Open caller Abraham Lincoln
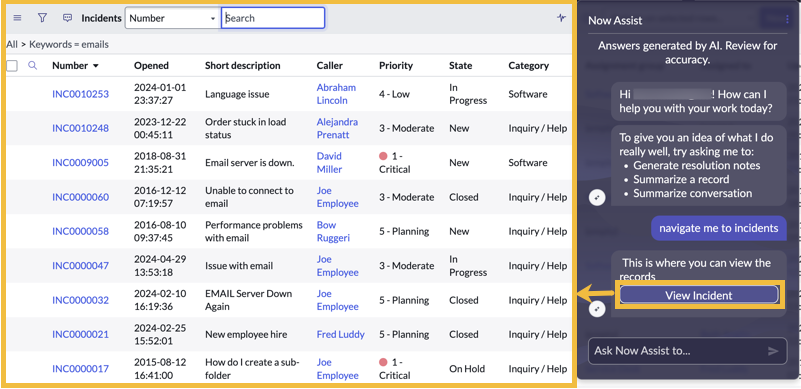Image resolution: width=801 pixels, height=389 pixels. point(336,94)
